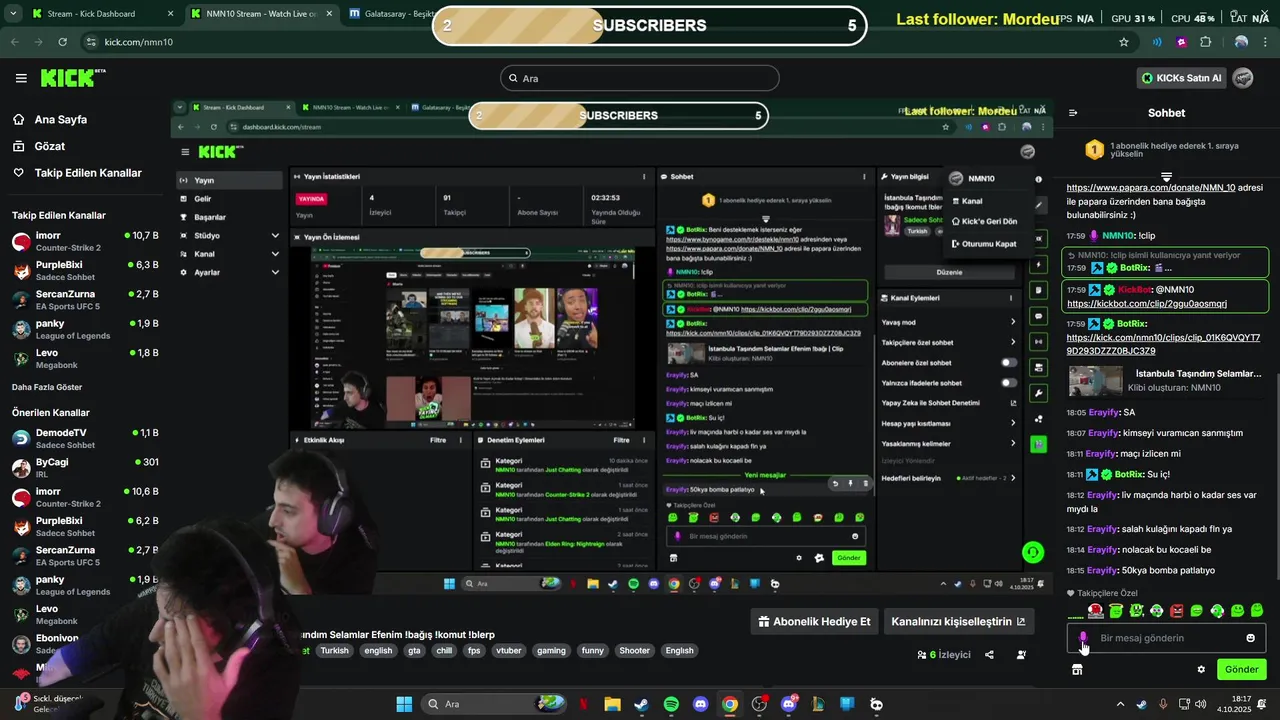Click the Windows Start button
This screenshot has height=720, width=1280.
[404, 704]
